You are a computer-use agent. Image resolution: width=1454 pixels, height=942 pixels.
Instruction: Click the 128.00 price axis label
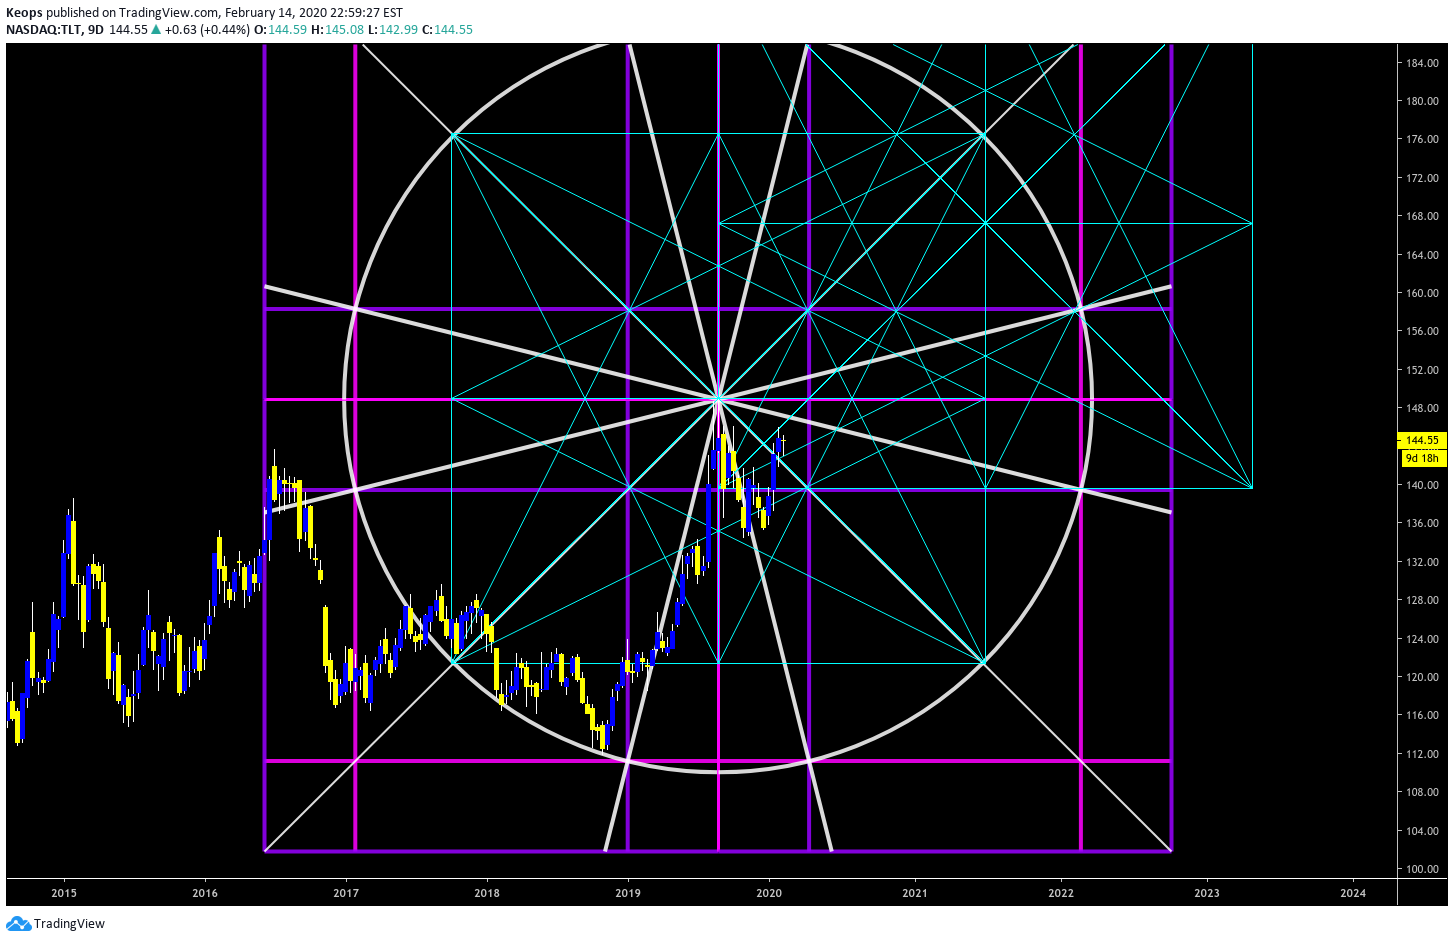[x=1422, y=600]
